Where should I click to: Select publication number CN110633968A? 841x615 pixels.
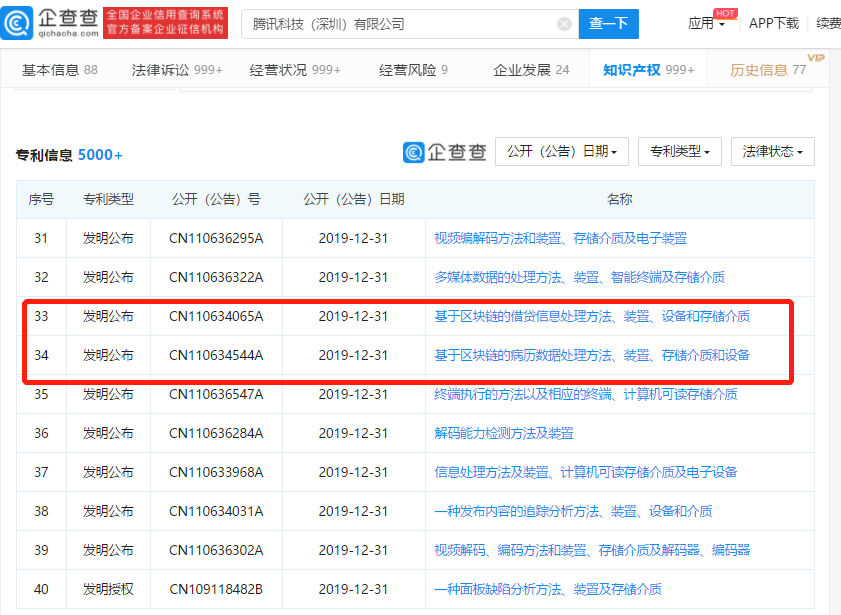(216, 472)
